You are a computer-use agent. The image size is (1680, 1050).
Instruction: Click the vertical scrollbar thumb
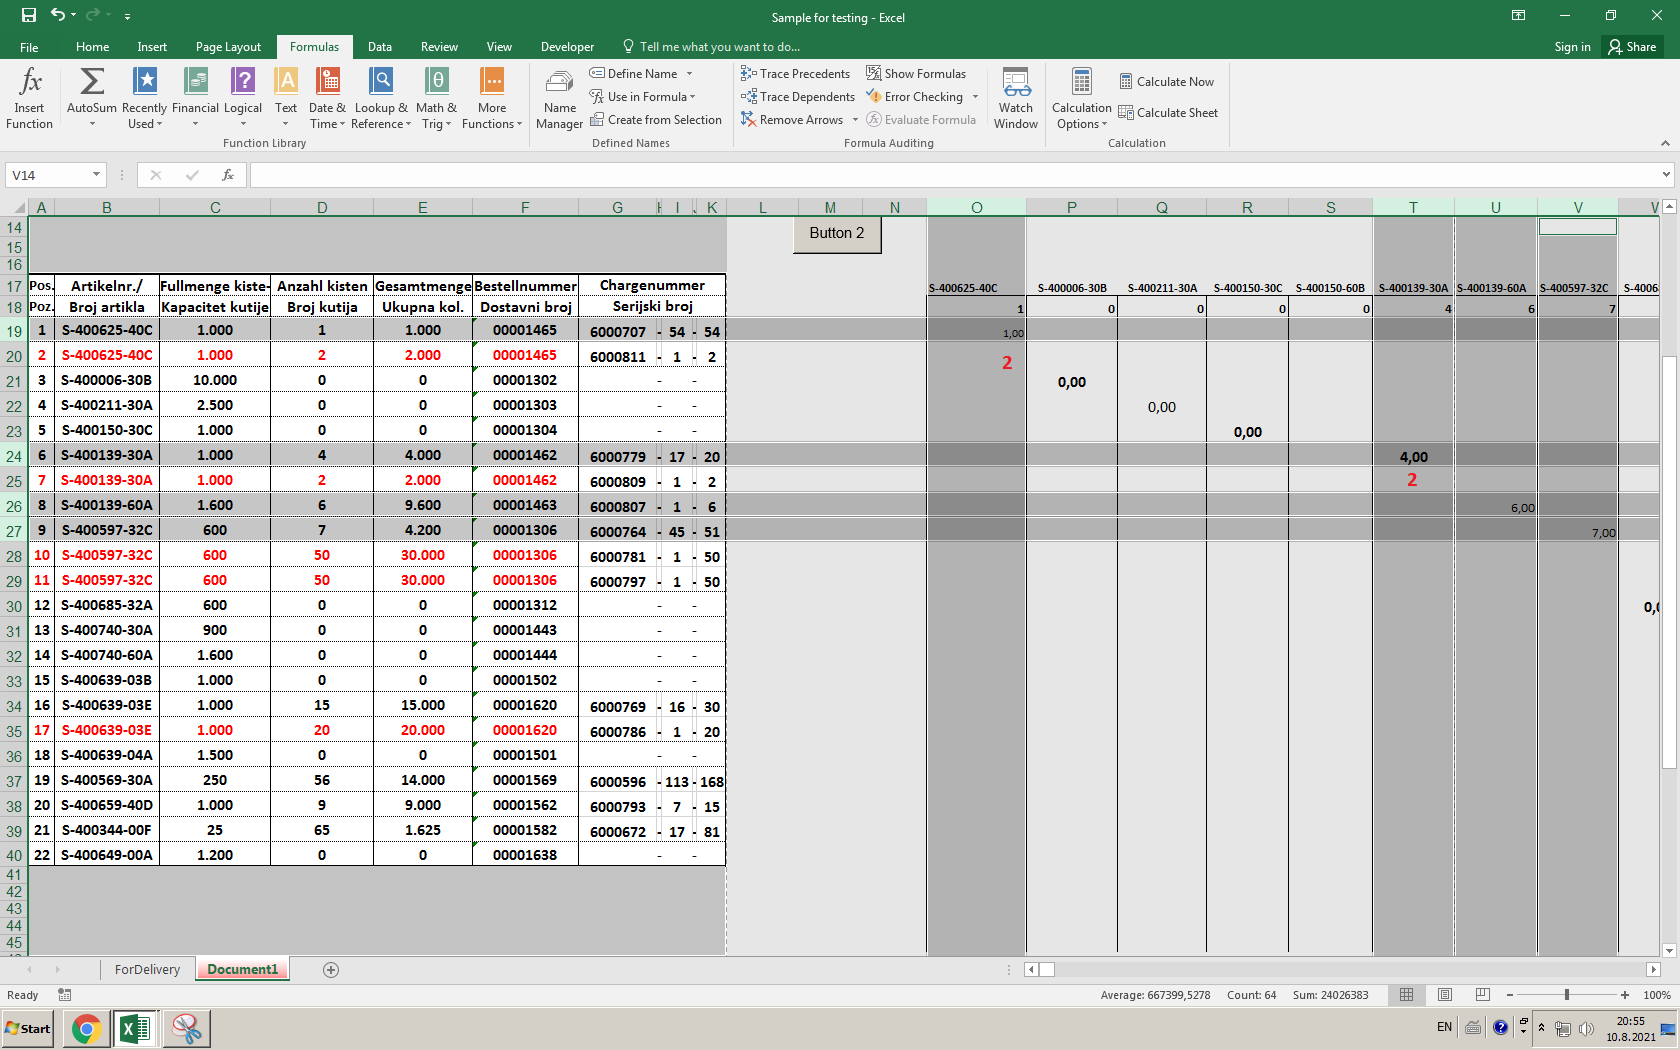coord(1668,562)
